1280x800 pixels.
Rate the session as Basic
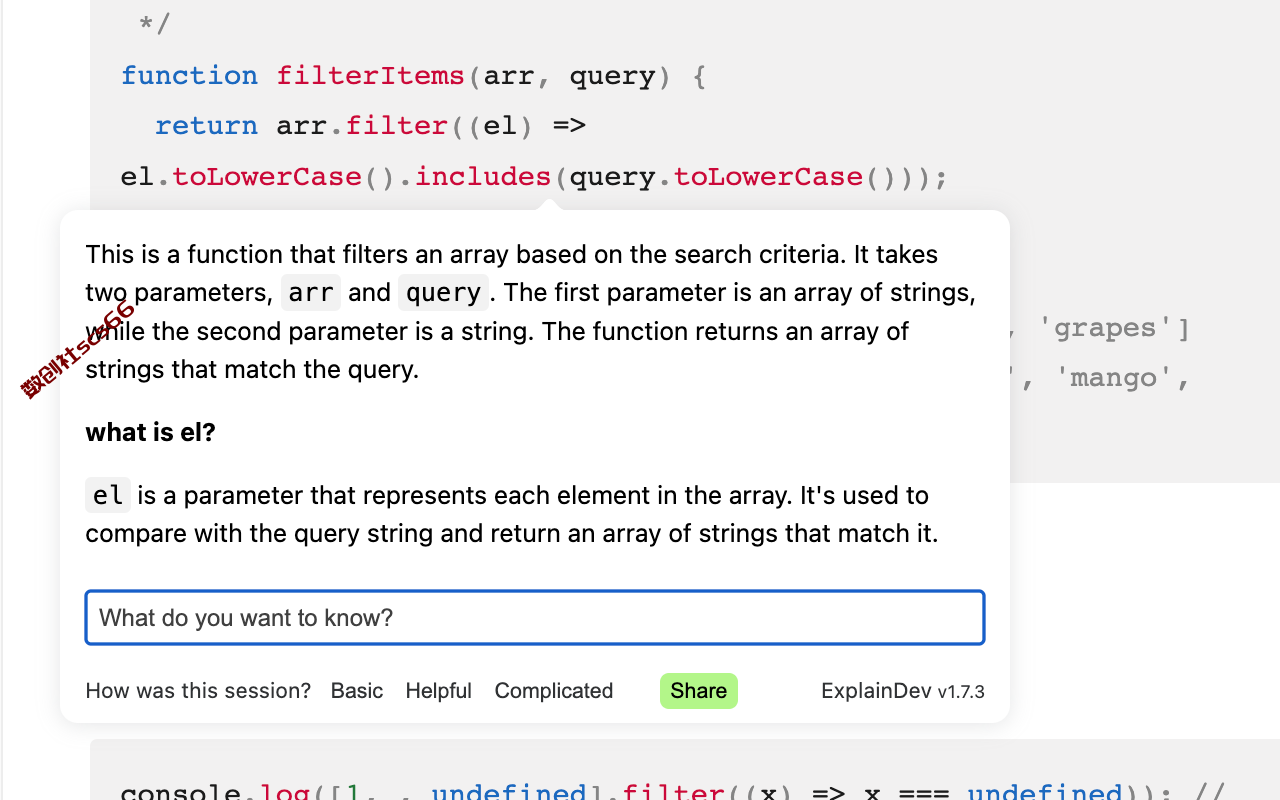tap(357, 691)
